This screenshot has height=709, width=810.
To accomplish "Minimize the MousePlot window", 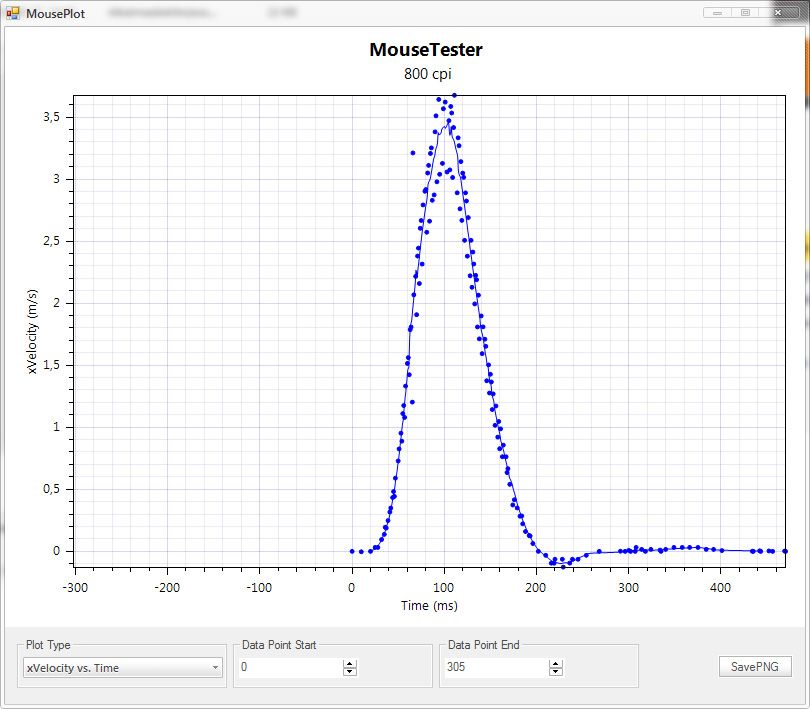I will tap(718, 13).
